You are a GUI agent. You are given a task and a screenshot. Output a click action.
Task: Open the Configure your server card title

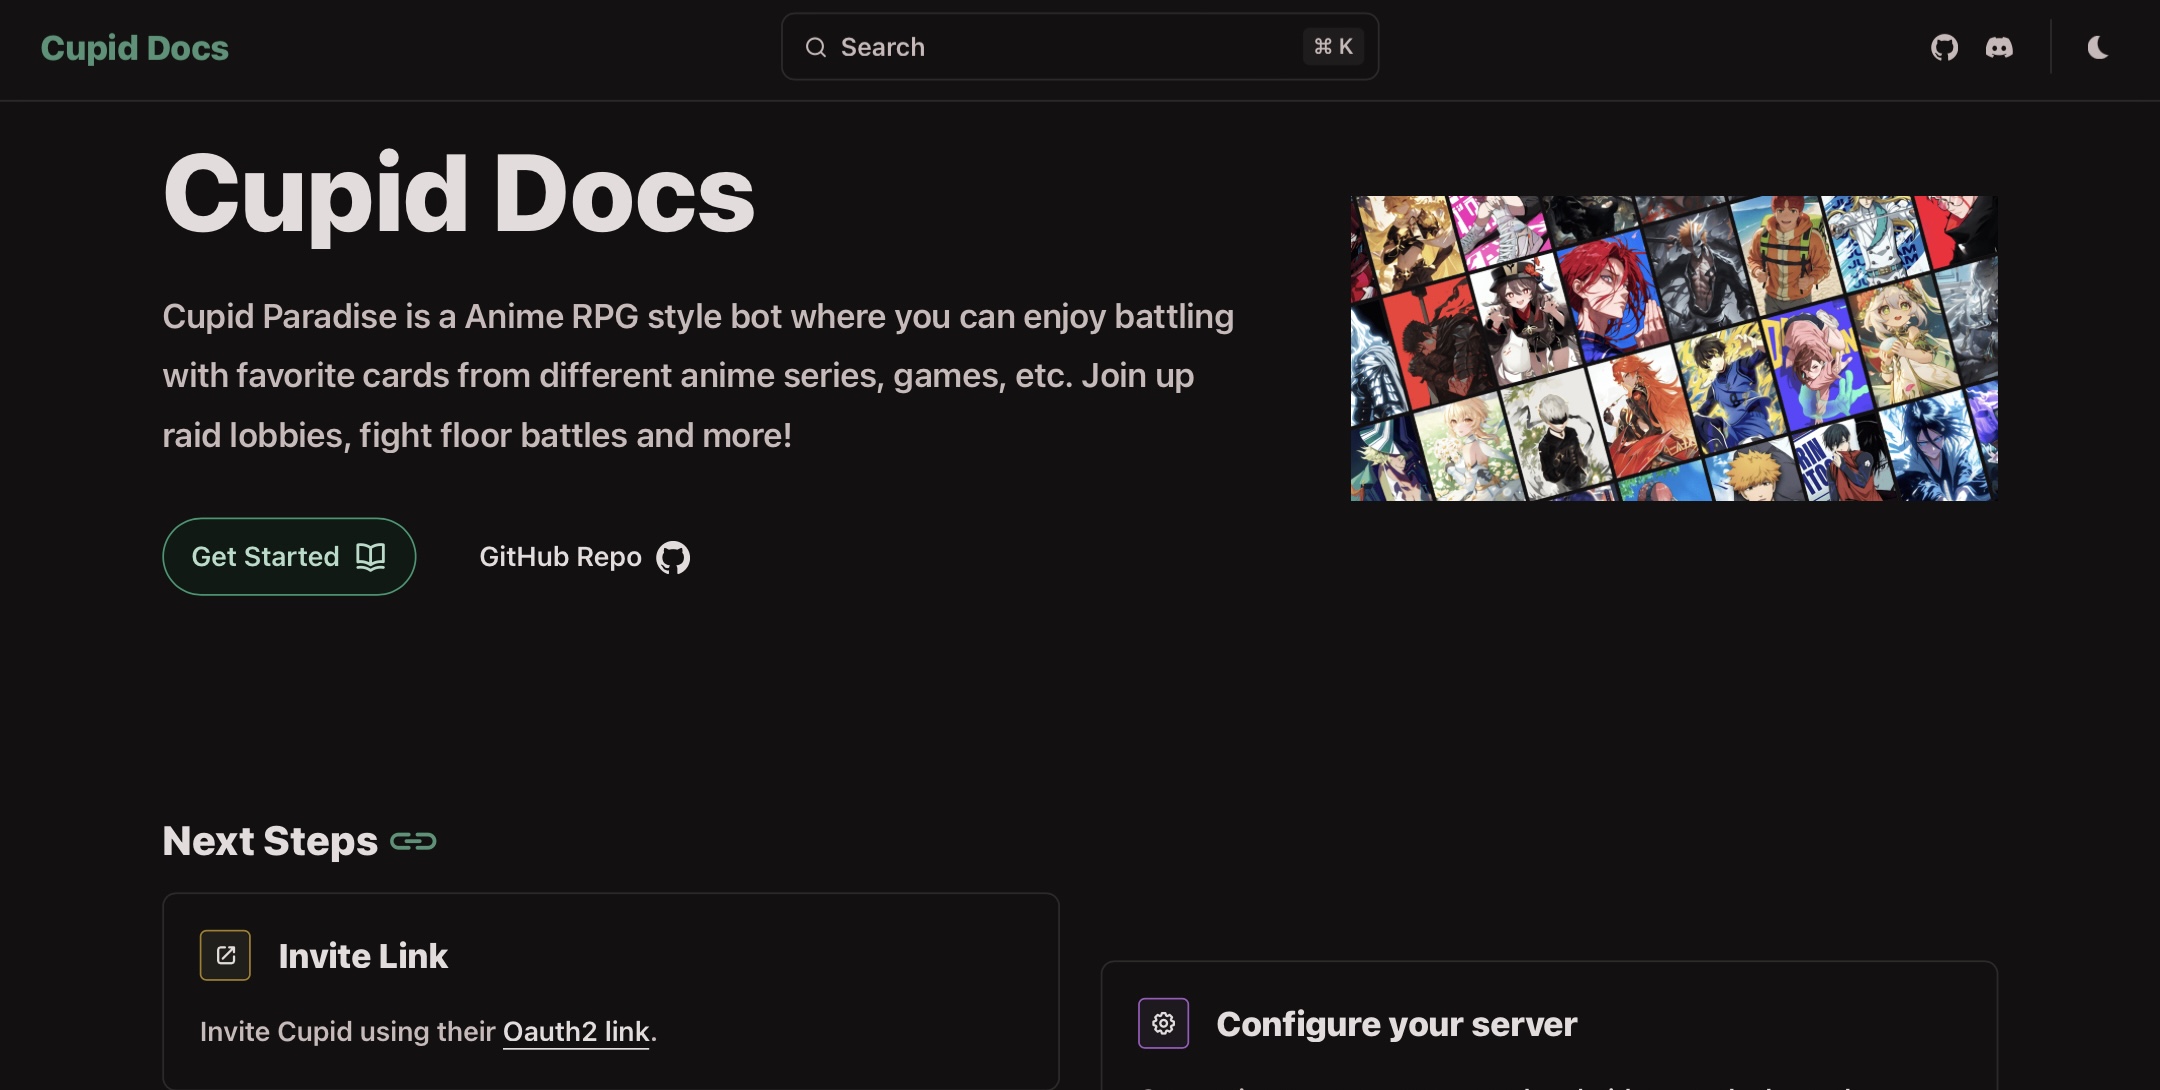coord(1396,1025)
